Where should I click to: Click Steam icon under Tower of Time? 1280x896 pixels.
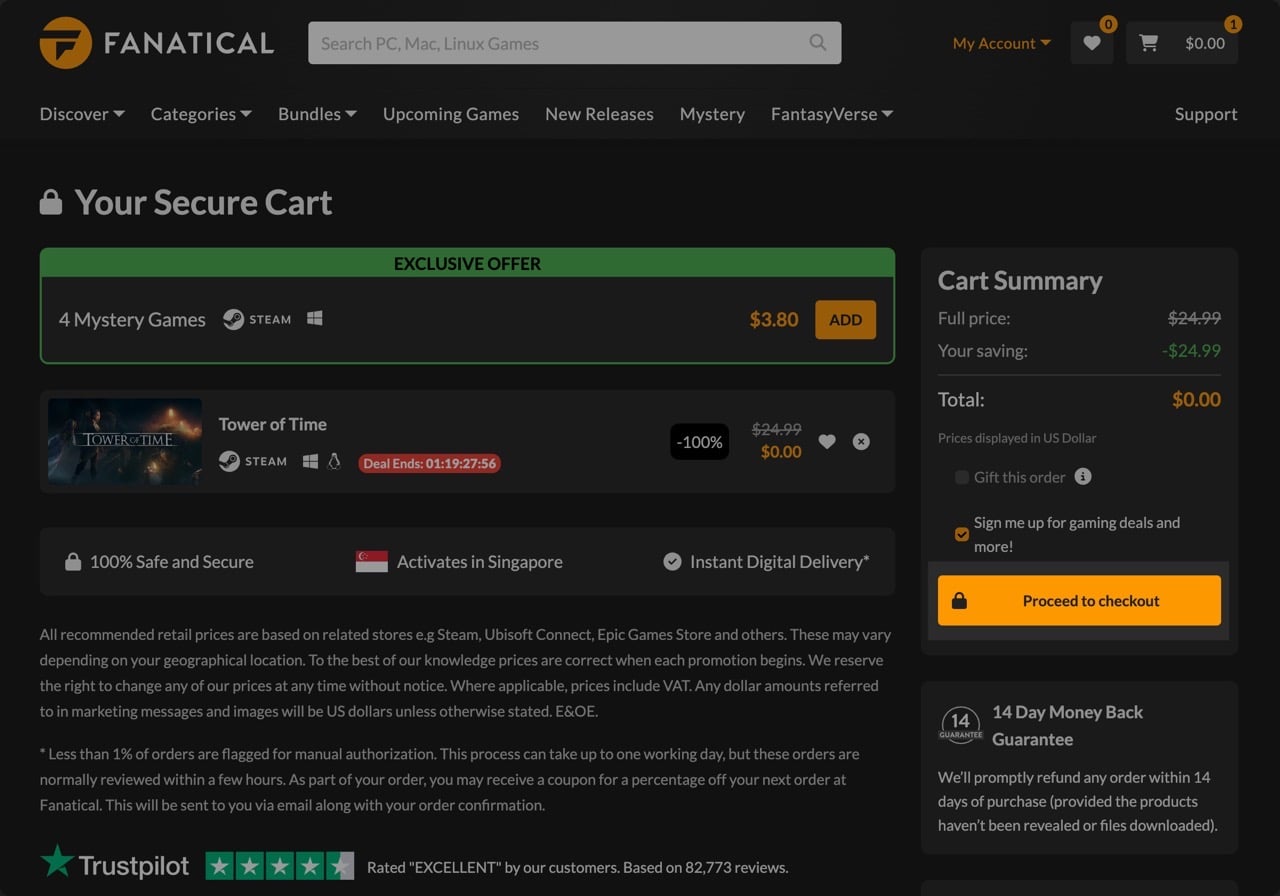point(229,461)
